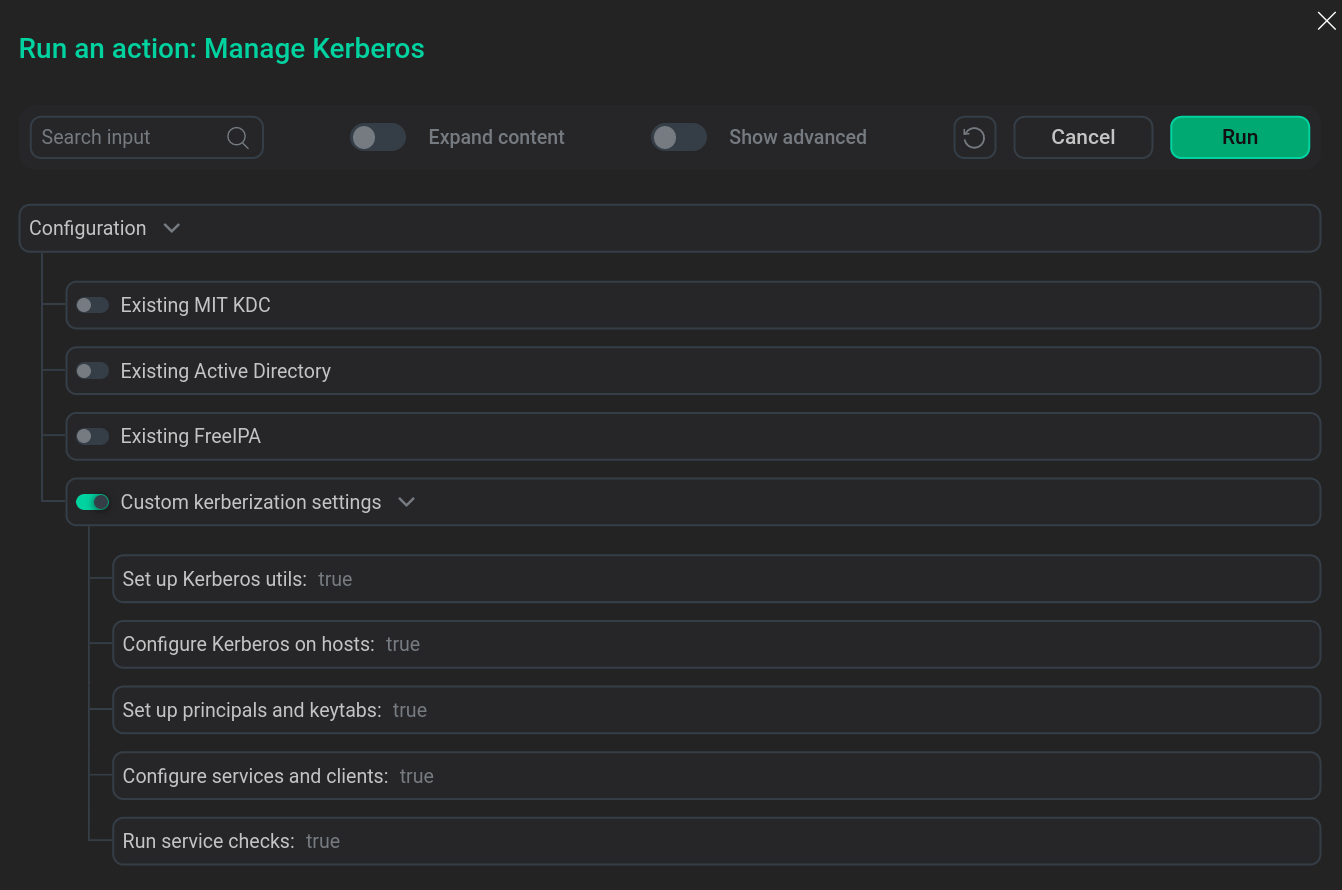This screenshot has width=1342, height=890.
Task: Click the Existing MIT KDC label
Action: coord(196,305)
